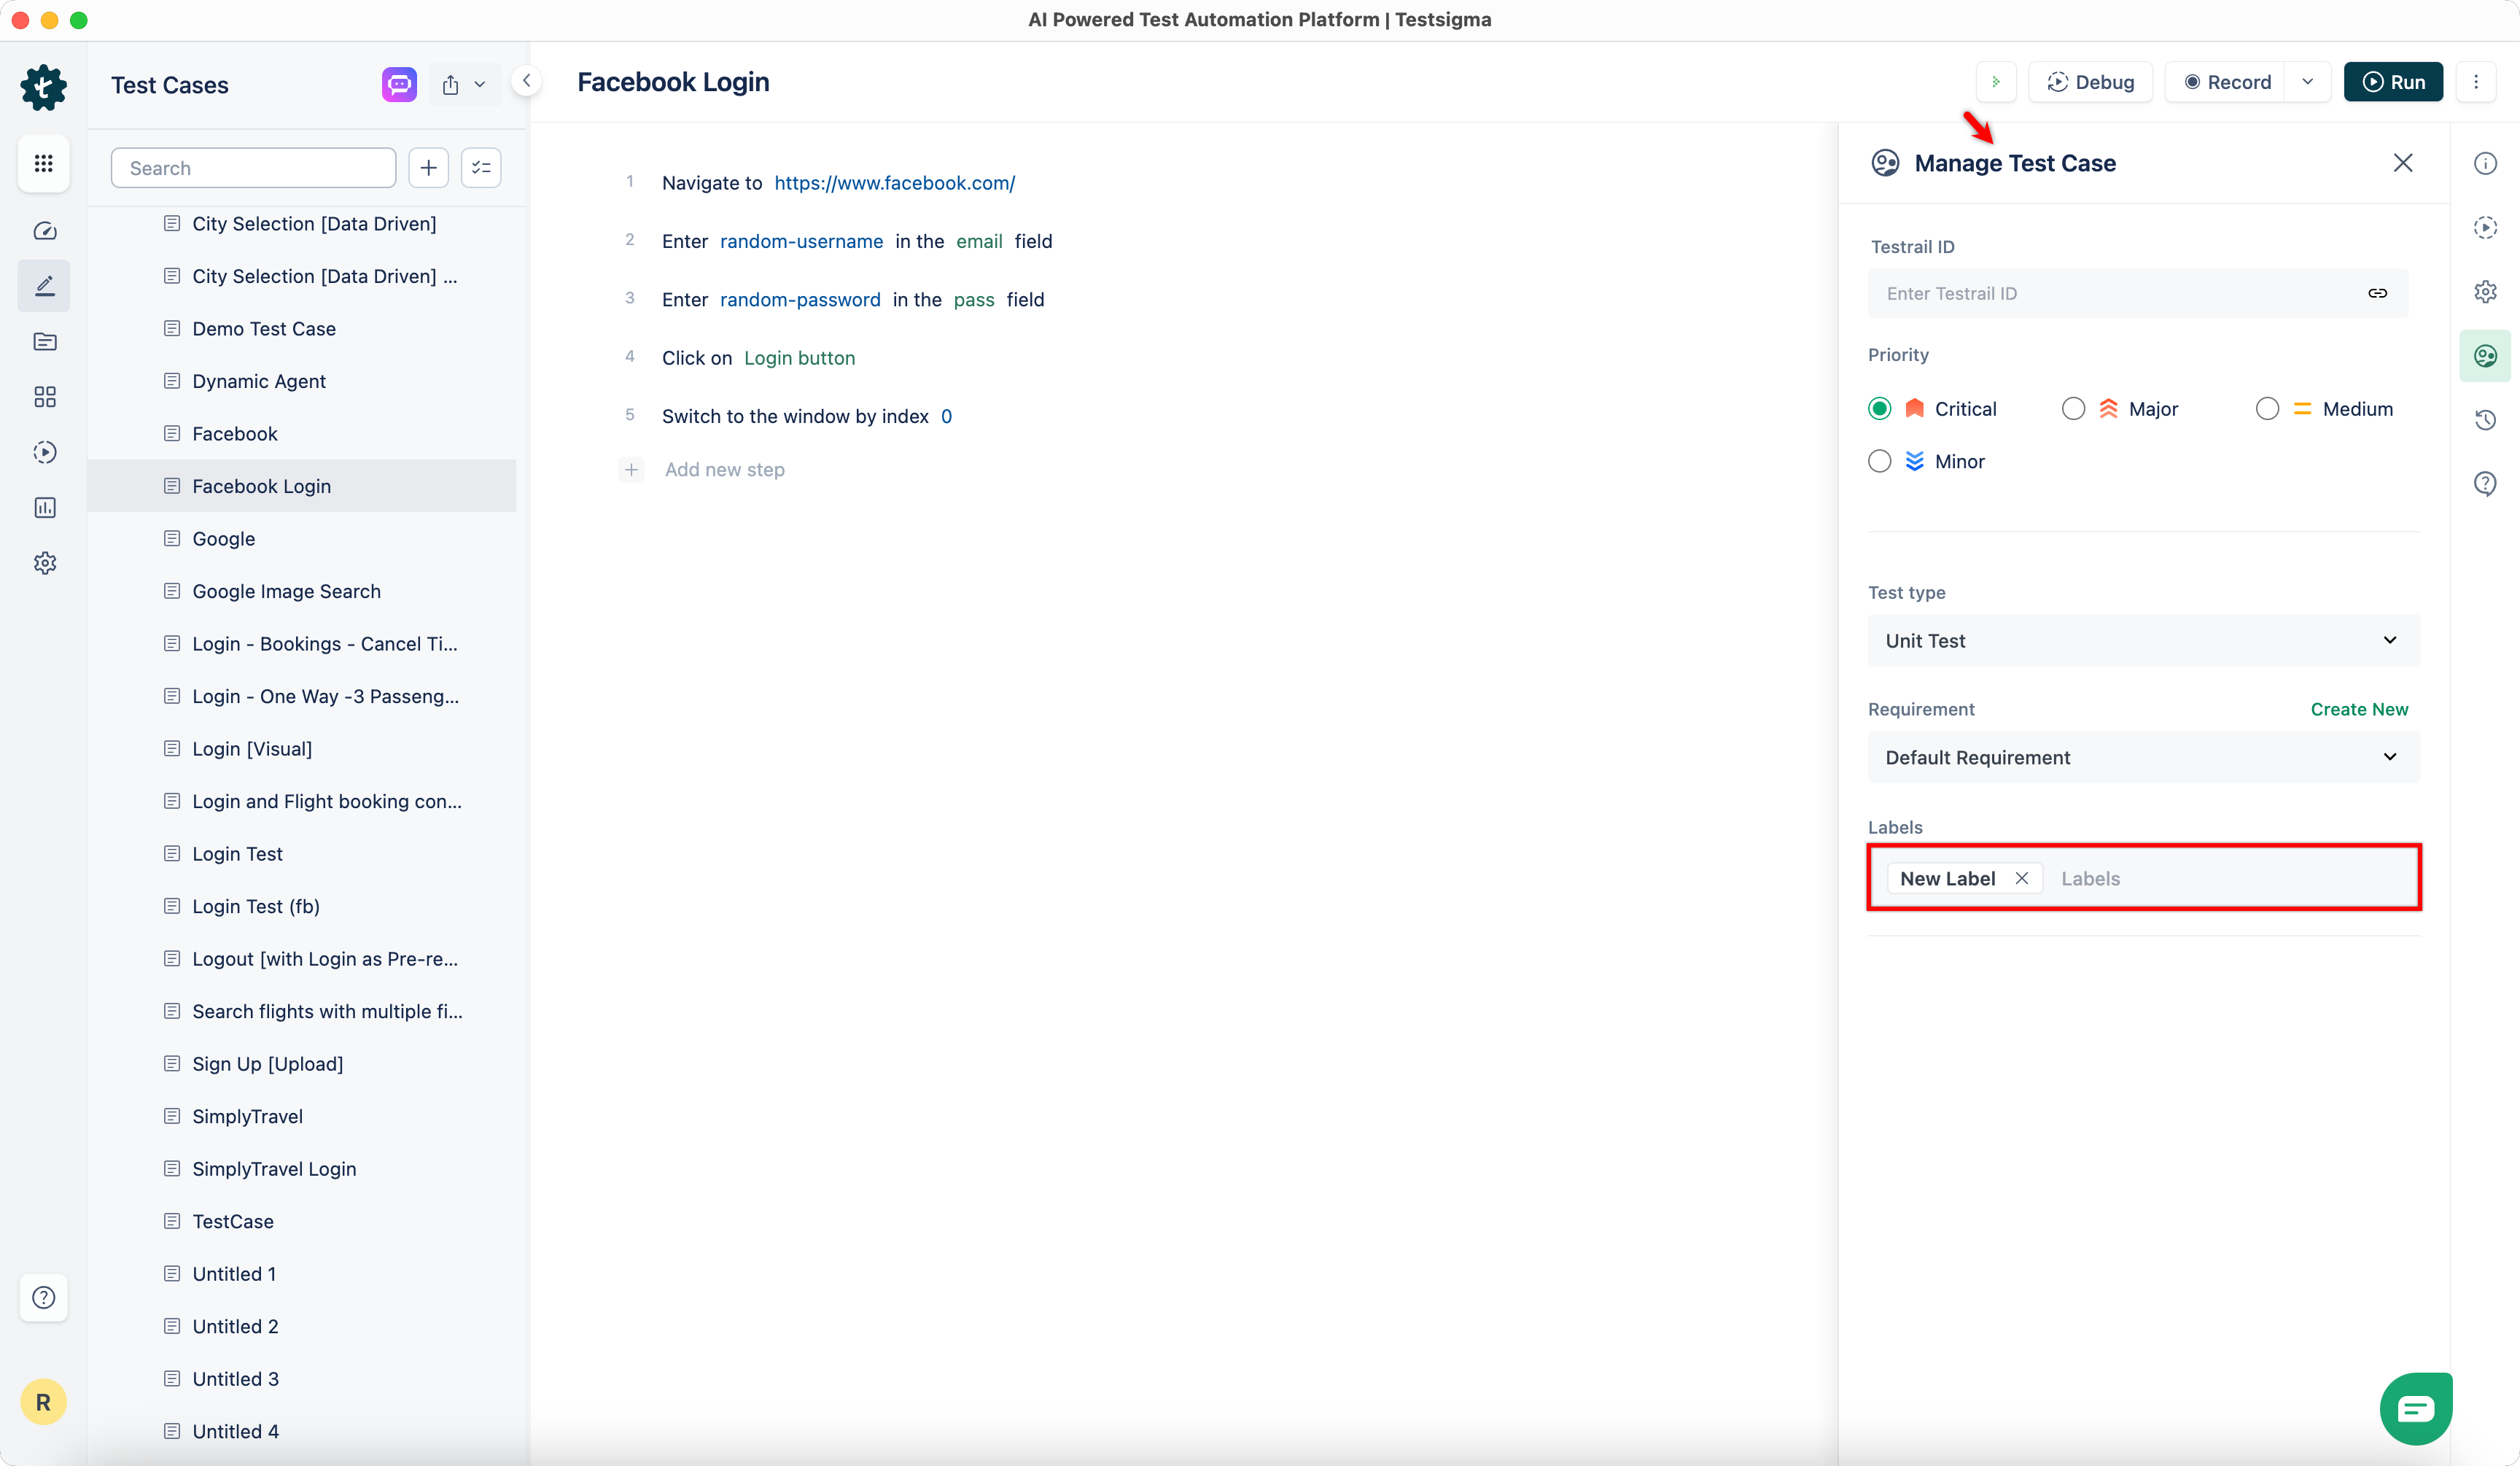Click the link icon in Testrail ID field

[x=2377, y=293]
